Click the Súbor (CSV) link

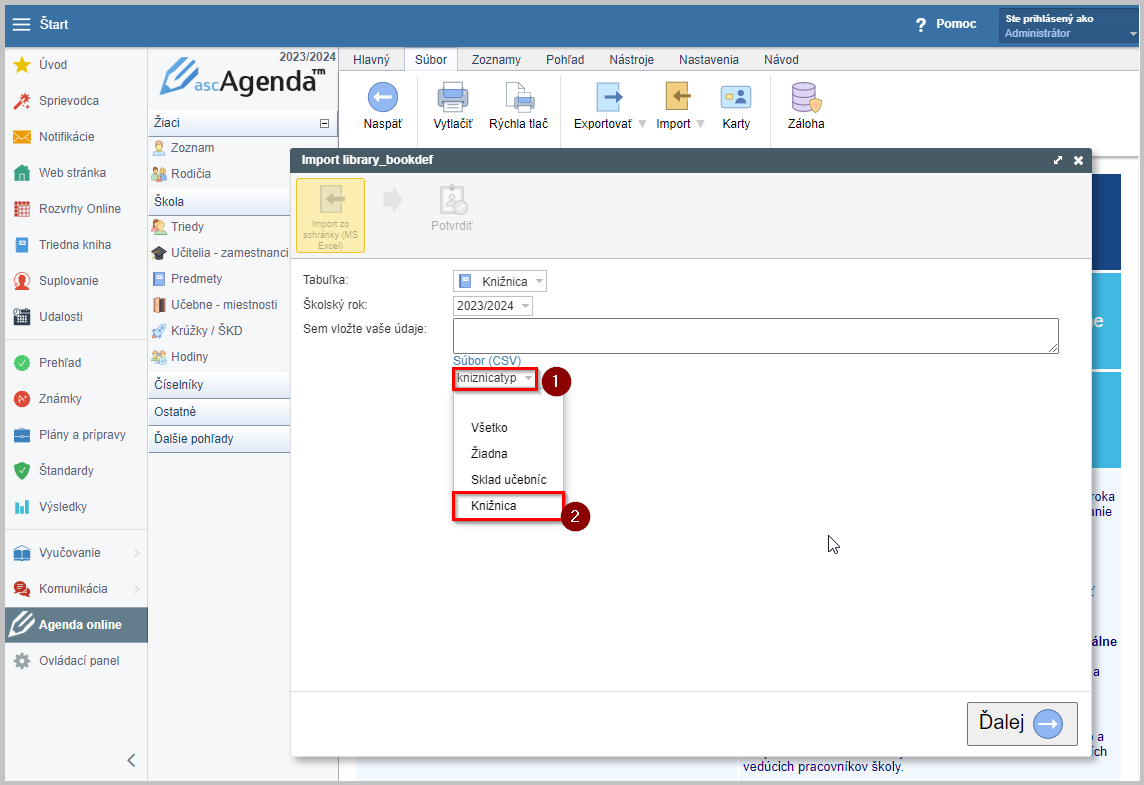487,361
